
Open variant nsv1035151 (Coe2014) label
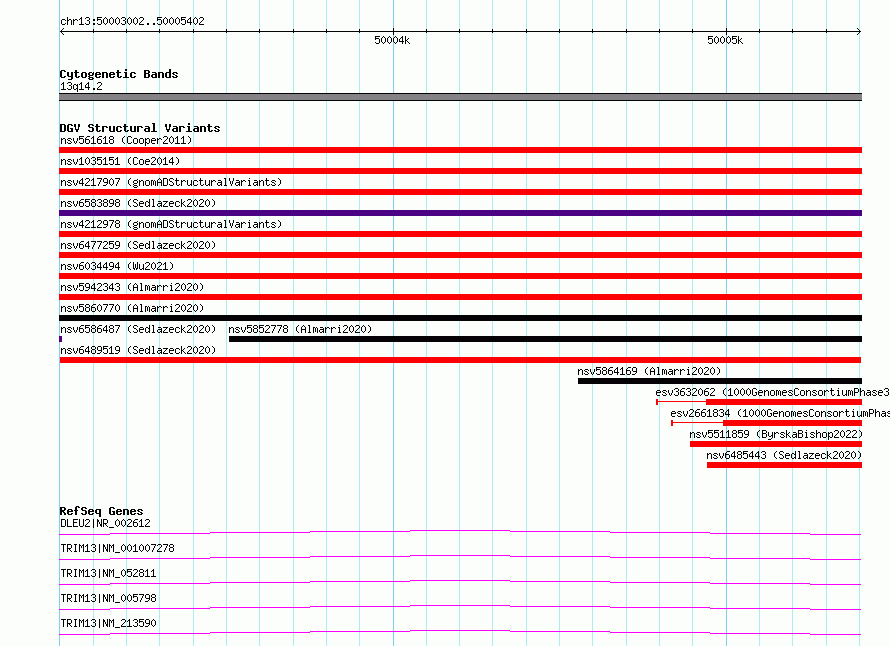pyautogui.click(x=120, y=161)
